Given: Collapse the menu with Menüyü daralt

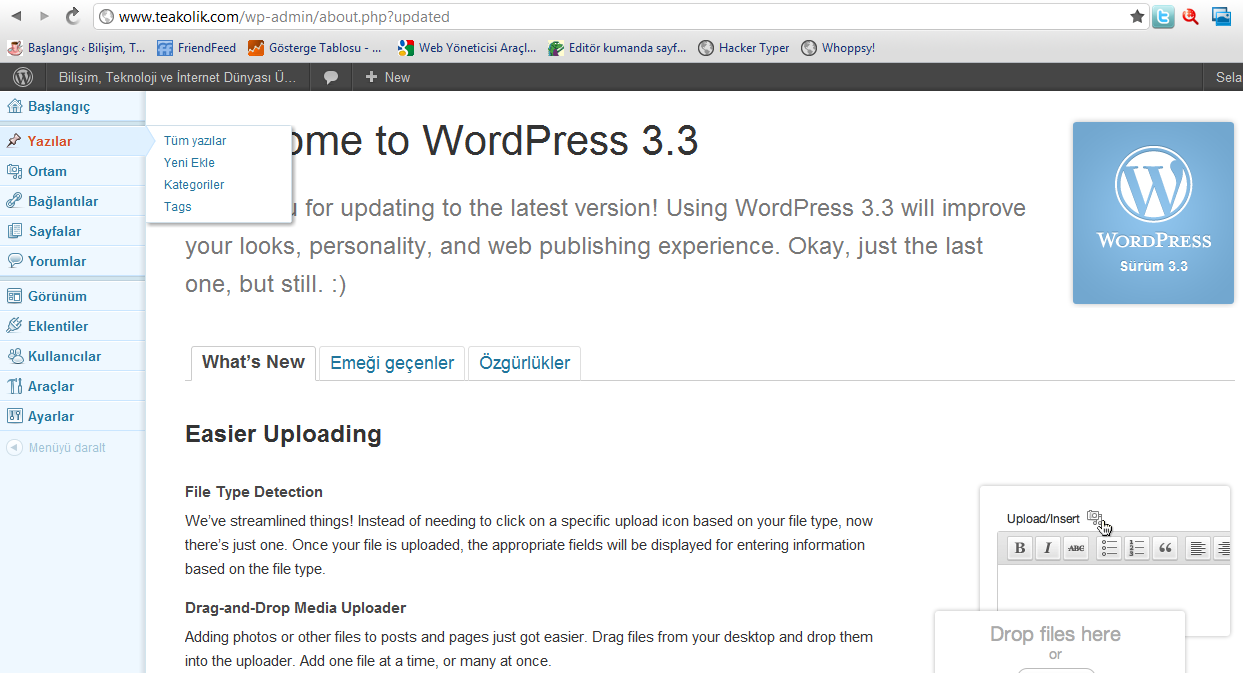Looking at the screenshot, I should (56, 448).
